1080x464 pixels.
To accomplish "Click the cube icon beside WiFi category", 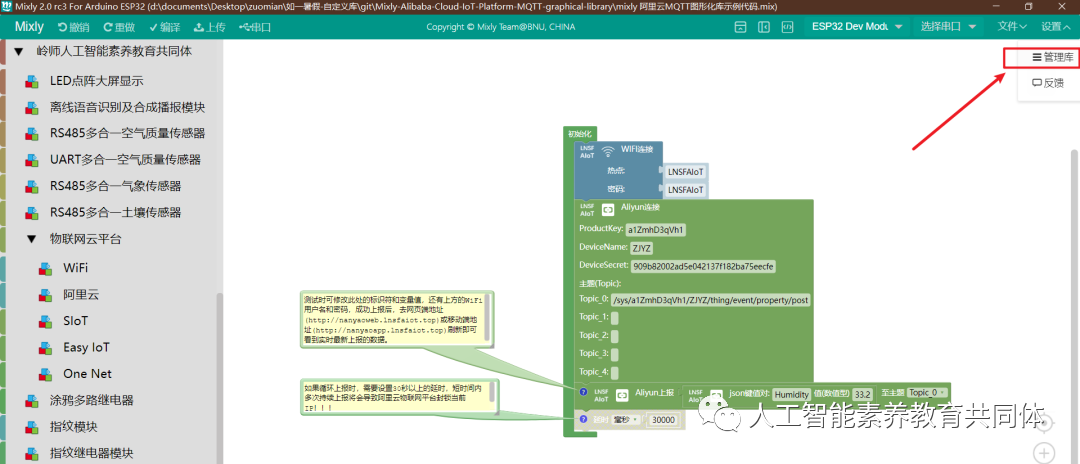I will pyautogui.click(x=45, y=268).
